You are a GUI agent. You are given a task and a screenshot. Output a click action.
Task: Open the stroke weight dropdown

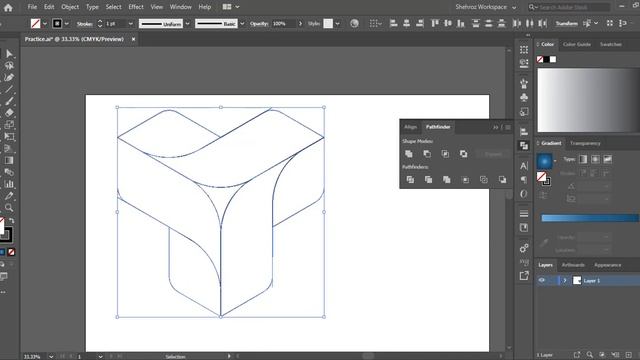point(131,24)
